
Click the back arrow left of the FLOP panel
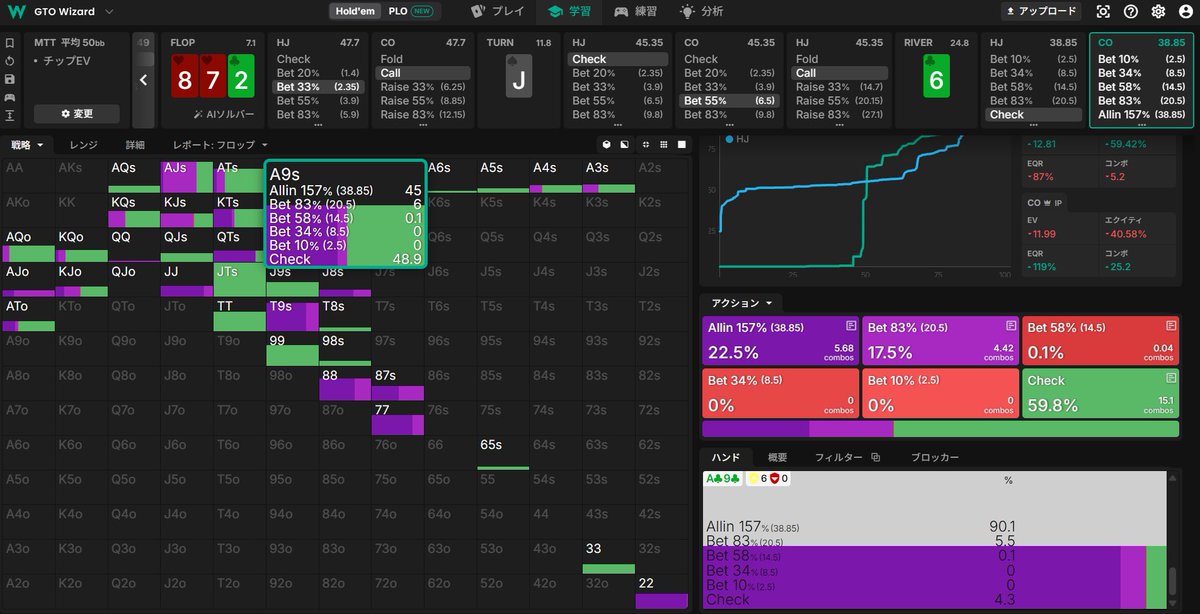(144, 80)
